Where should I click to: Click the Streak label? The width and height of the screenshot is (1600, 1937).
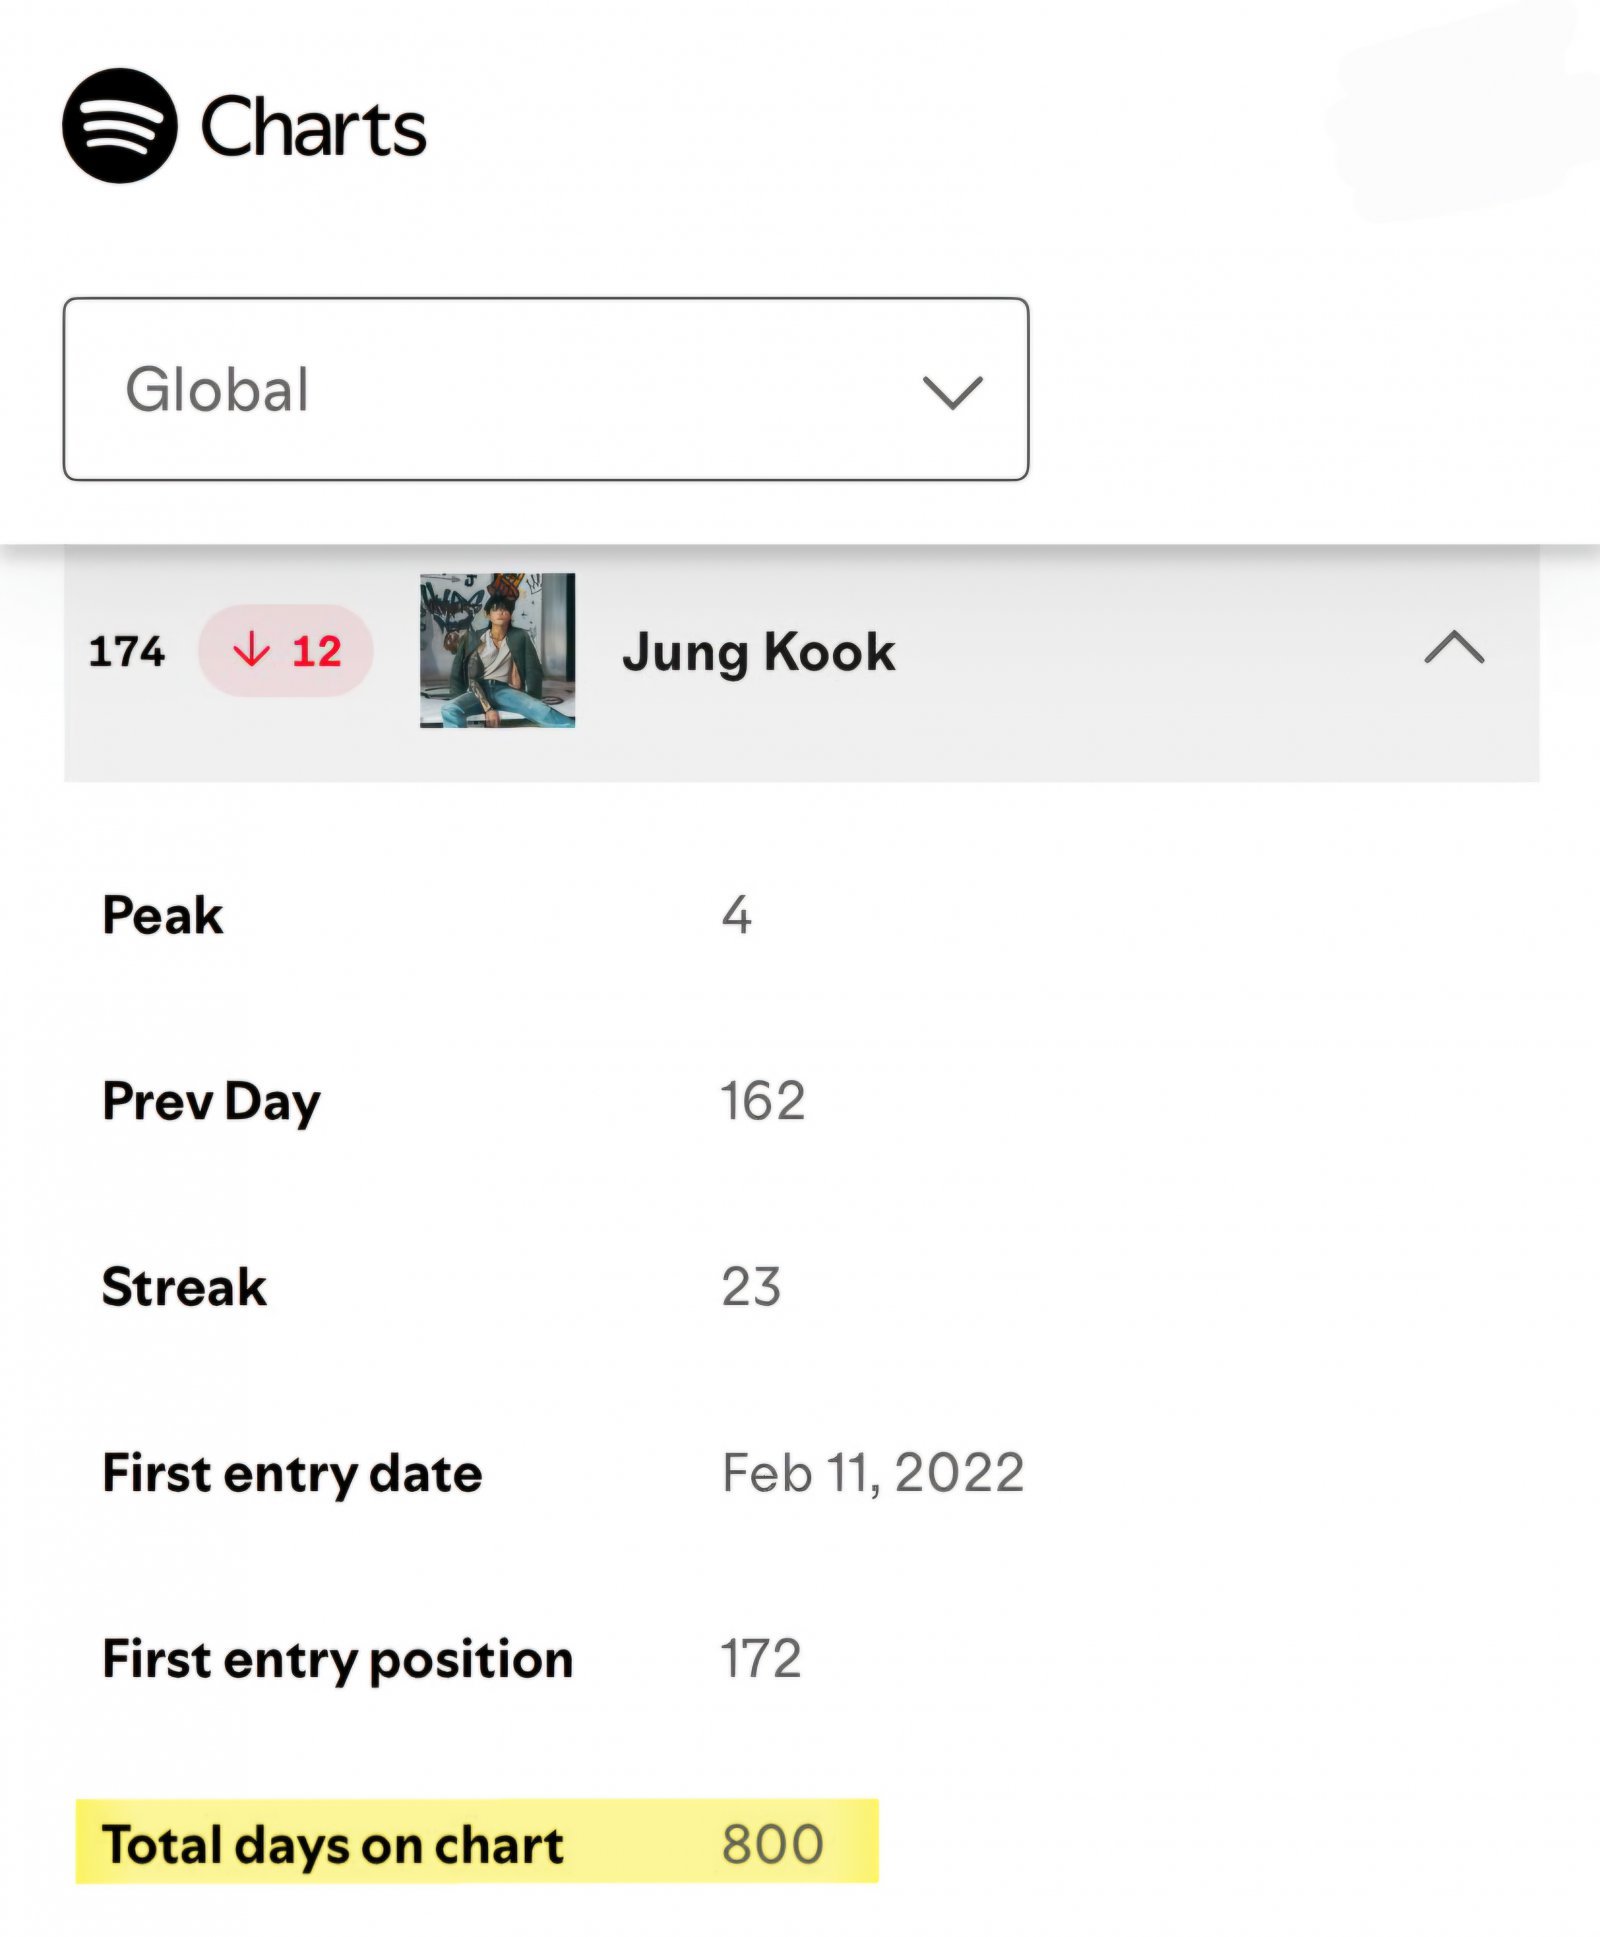pos(184,1287)
